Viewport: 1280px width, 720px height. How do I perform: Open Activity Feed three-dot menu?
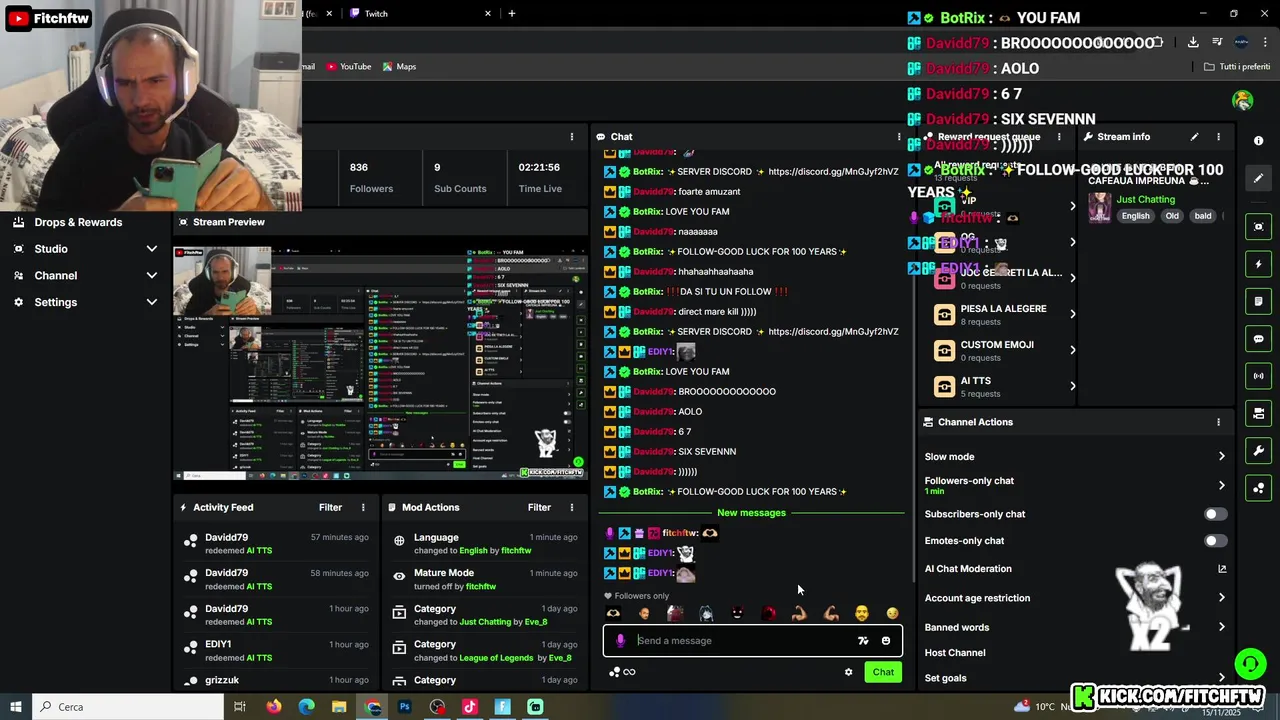[363, 507]
